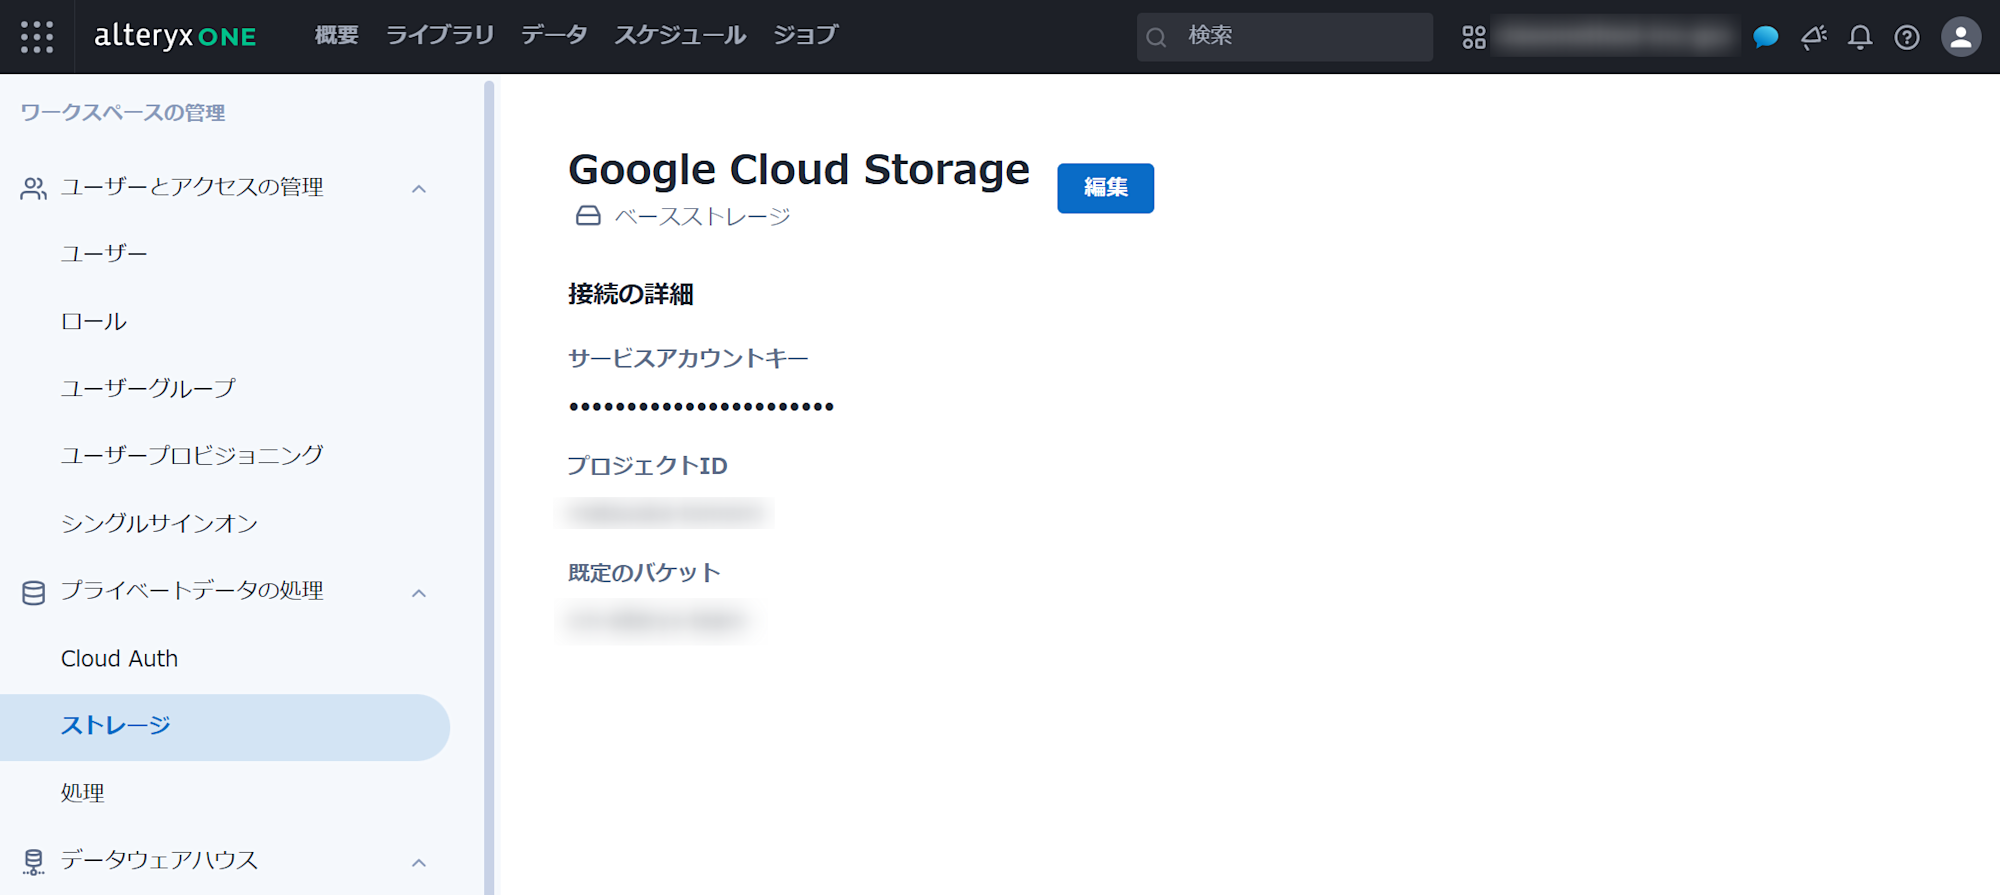
Task: Click the sidebar vertical scrollbar
Action: click(x=489, y=480)
